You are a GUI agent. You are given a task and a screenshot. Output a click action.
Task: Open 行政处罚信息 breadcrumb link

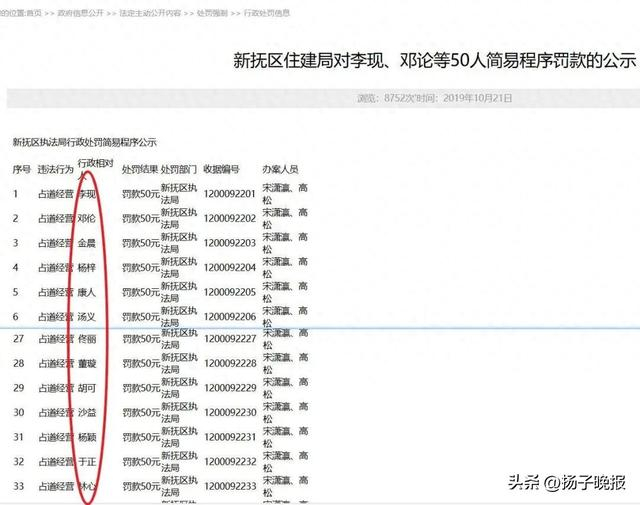(x=267, y=13)
